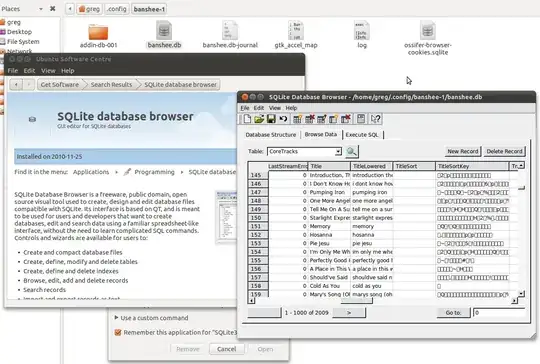Viewport: 540px width, 364px height.
Task: Click the Go to: button
Action: pyautogui.click(x=453, y=313)
